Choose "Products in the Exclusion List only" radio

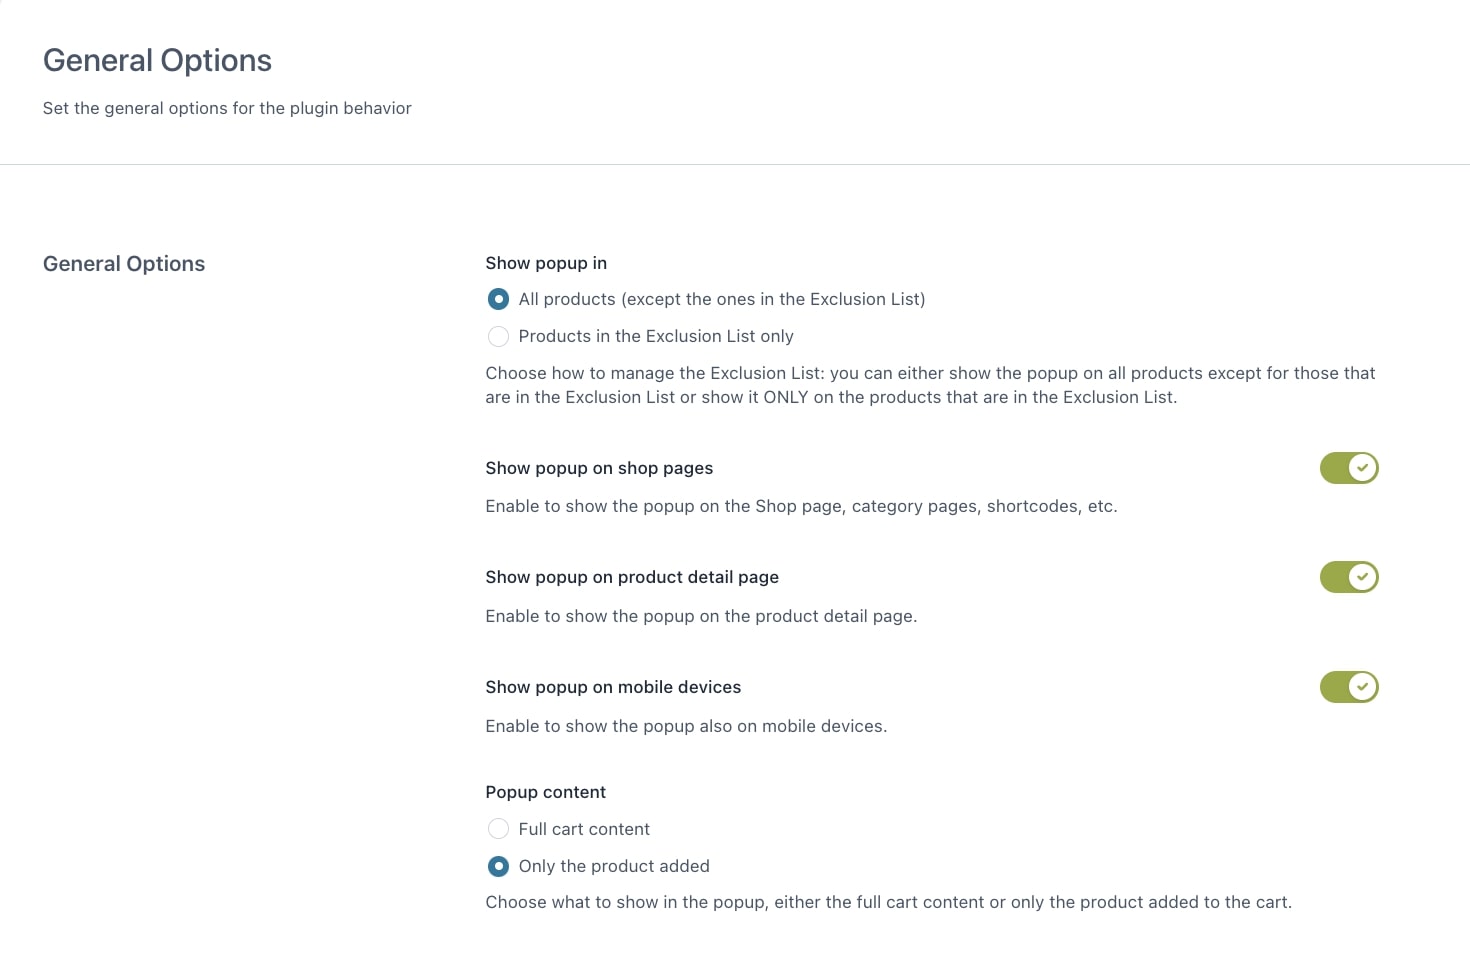tap(498, 336)
